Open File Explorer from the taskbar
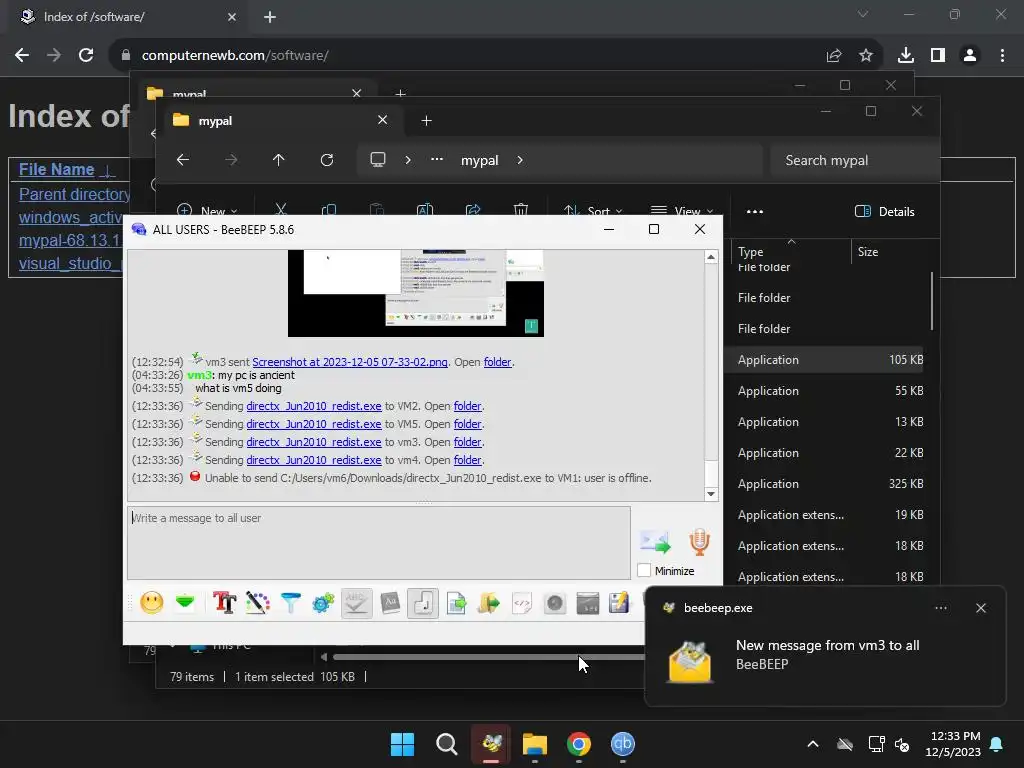The image size is (1024, 768). (534, 744)
